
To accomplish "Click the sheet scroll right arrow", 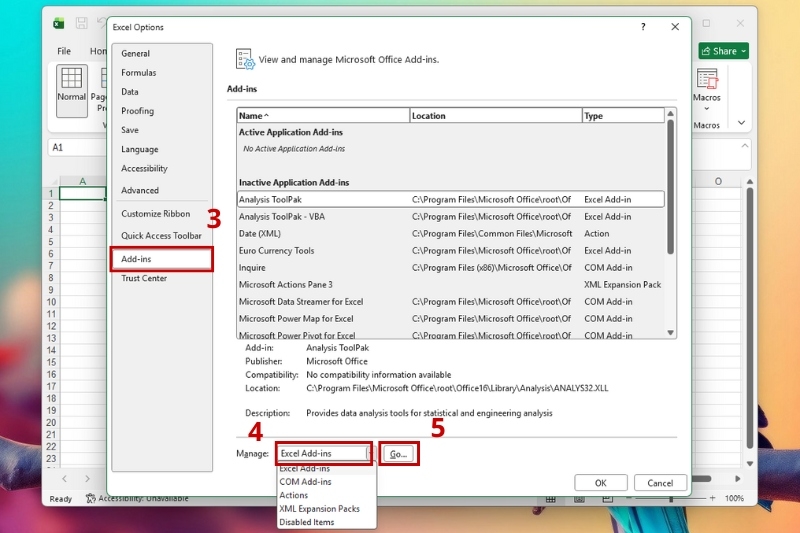I will (x=737, y=479).
